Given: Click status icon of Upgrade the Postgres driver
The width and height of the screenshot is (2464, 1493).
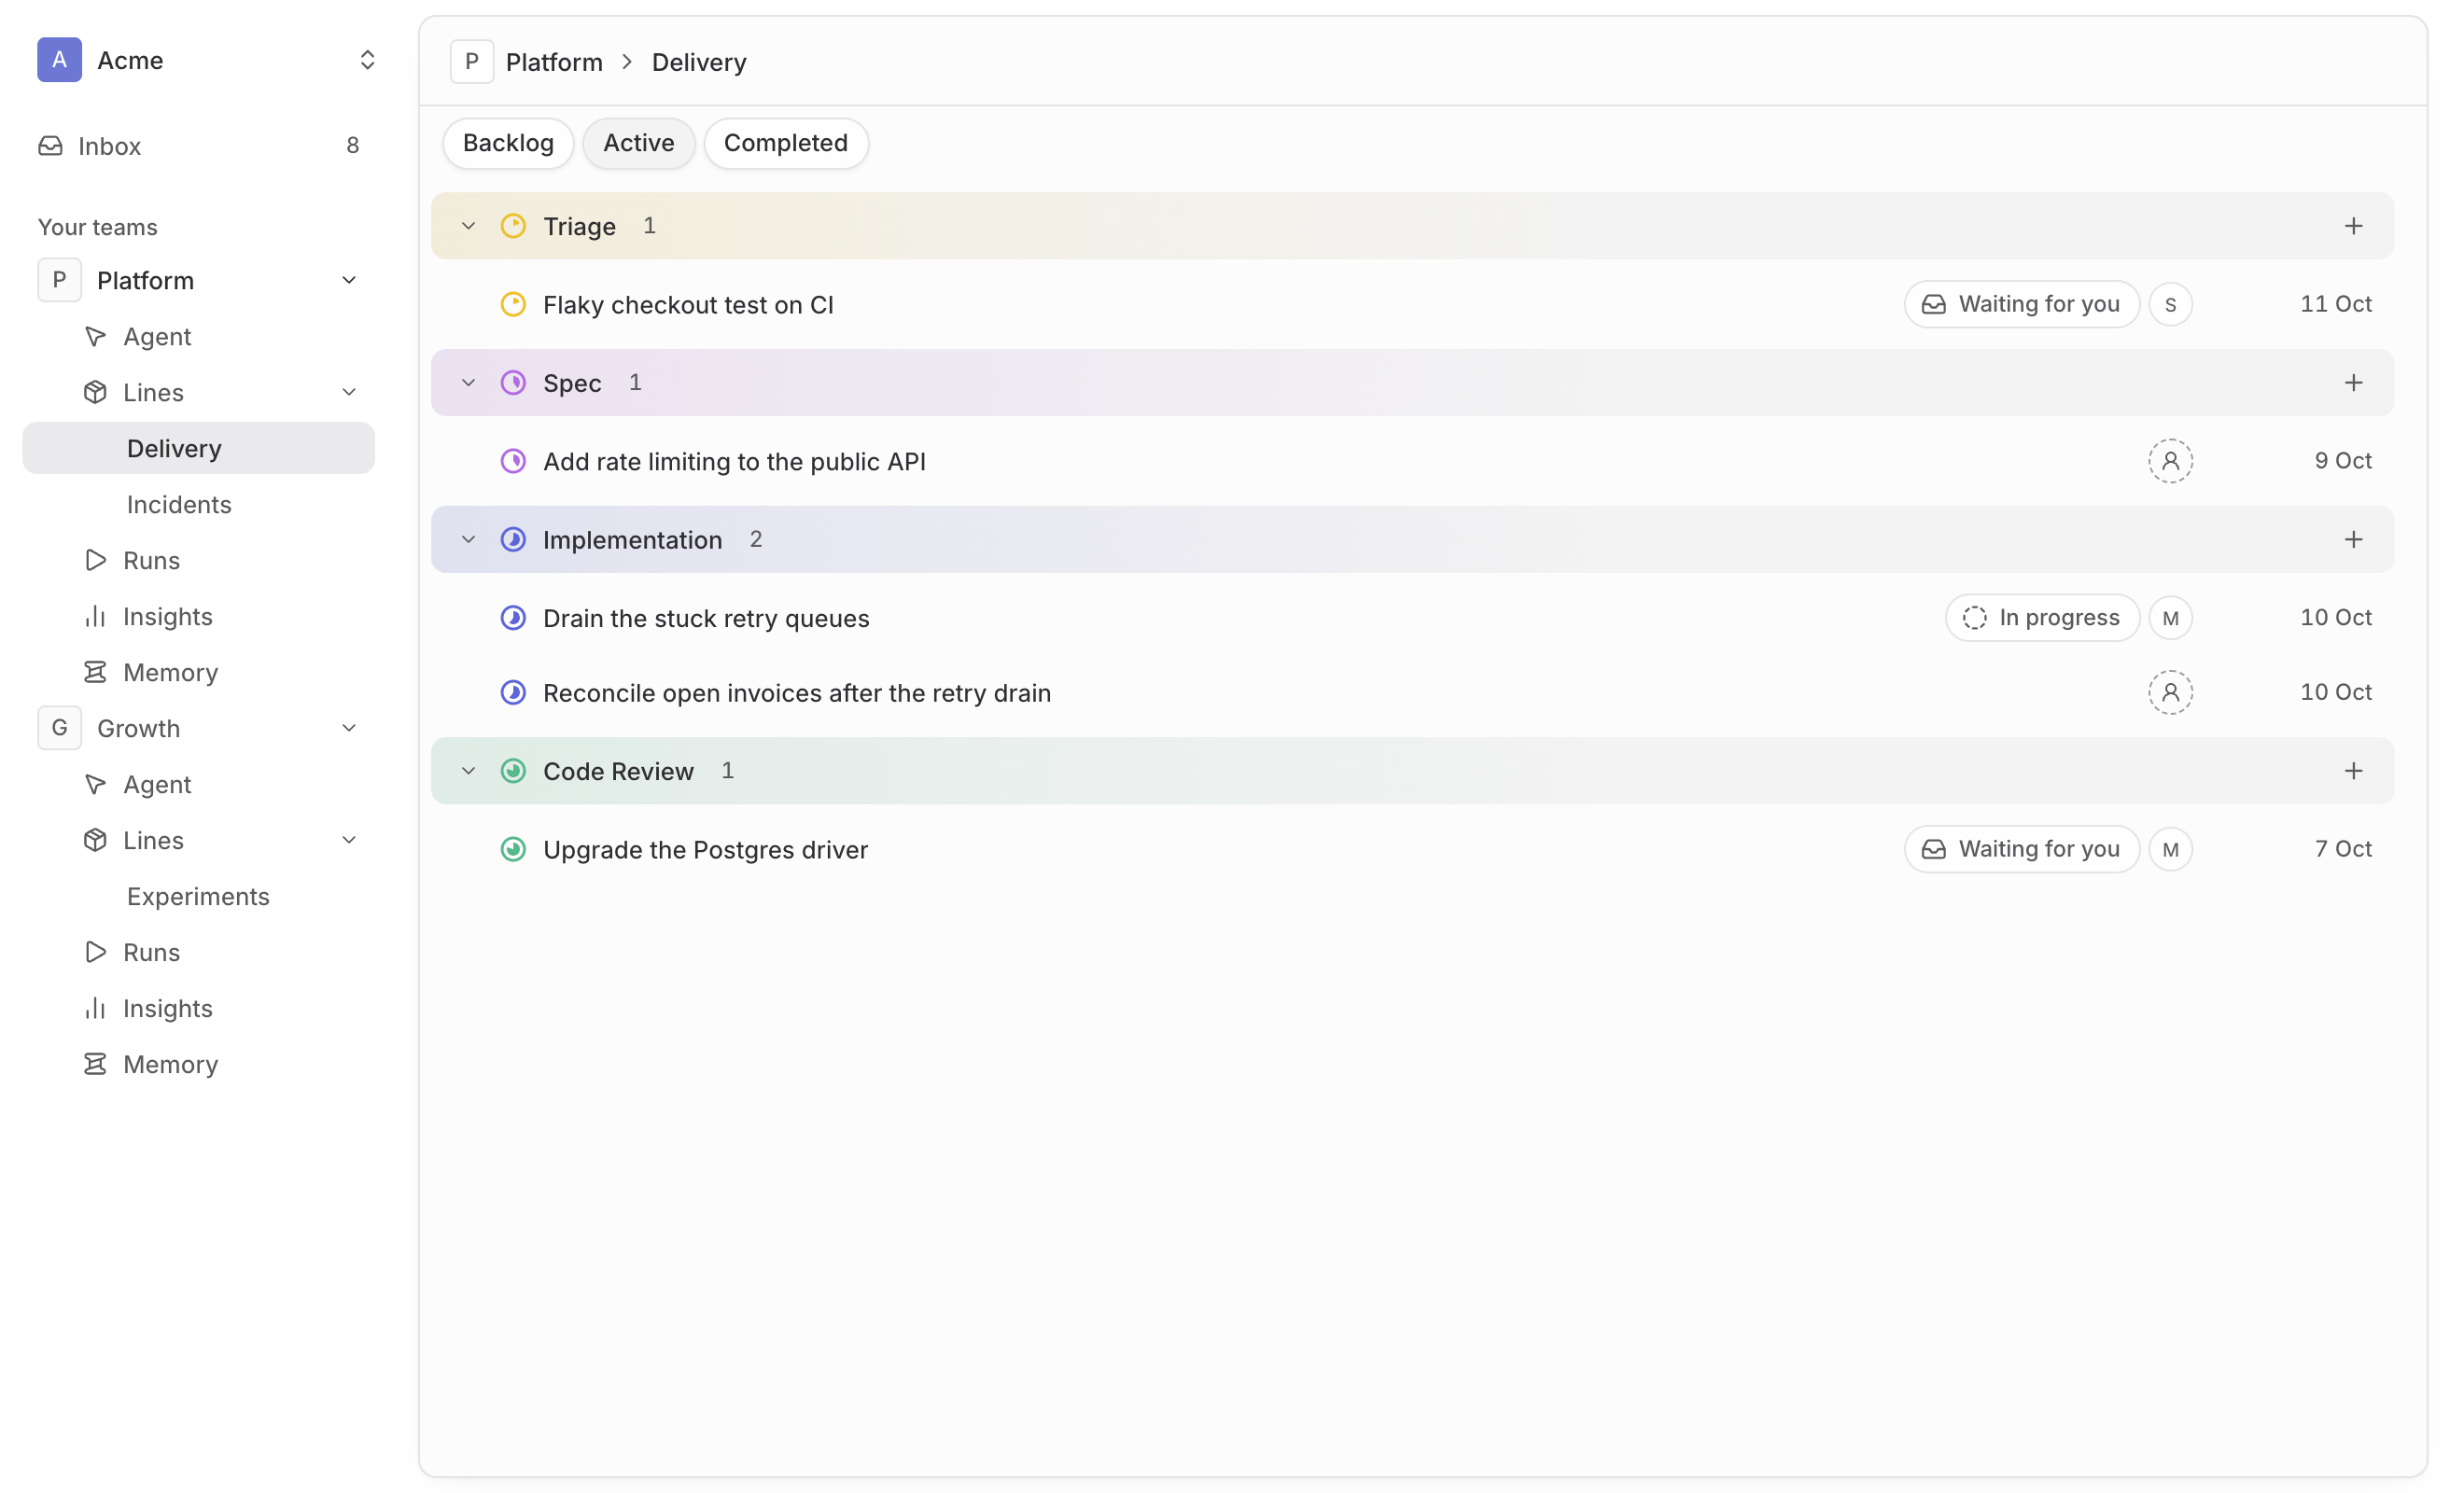Looking at the screenshot, I should (x=513, y=849).
